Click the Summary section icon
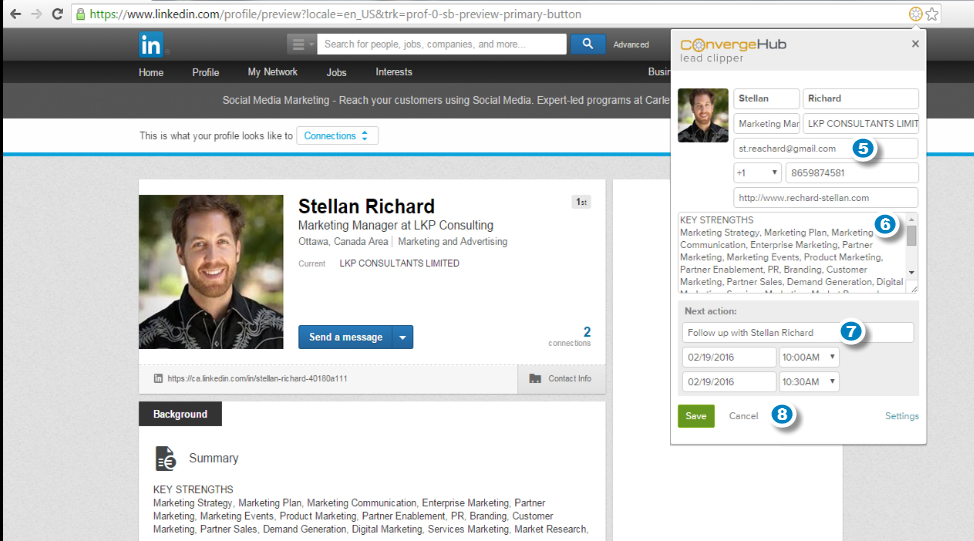 click(165, 458)
